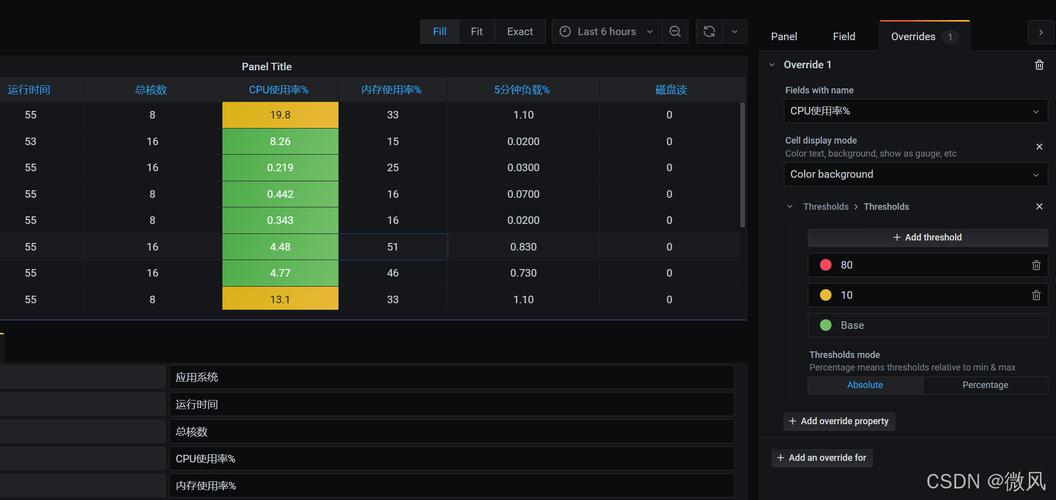Delete the 80 threshold
This screenshot has width=1056, height=500.
tap(1036, 265)
